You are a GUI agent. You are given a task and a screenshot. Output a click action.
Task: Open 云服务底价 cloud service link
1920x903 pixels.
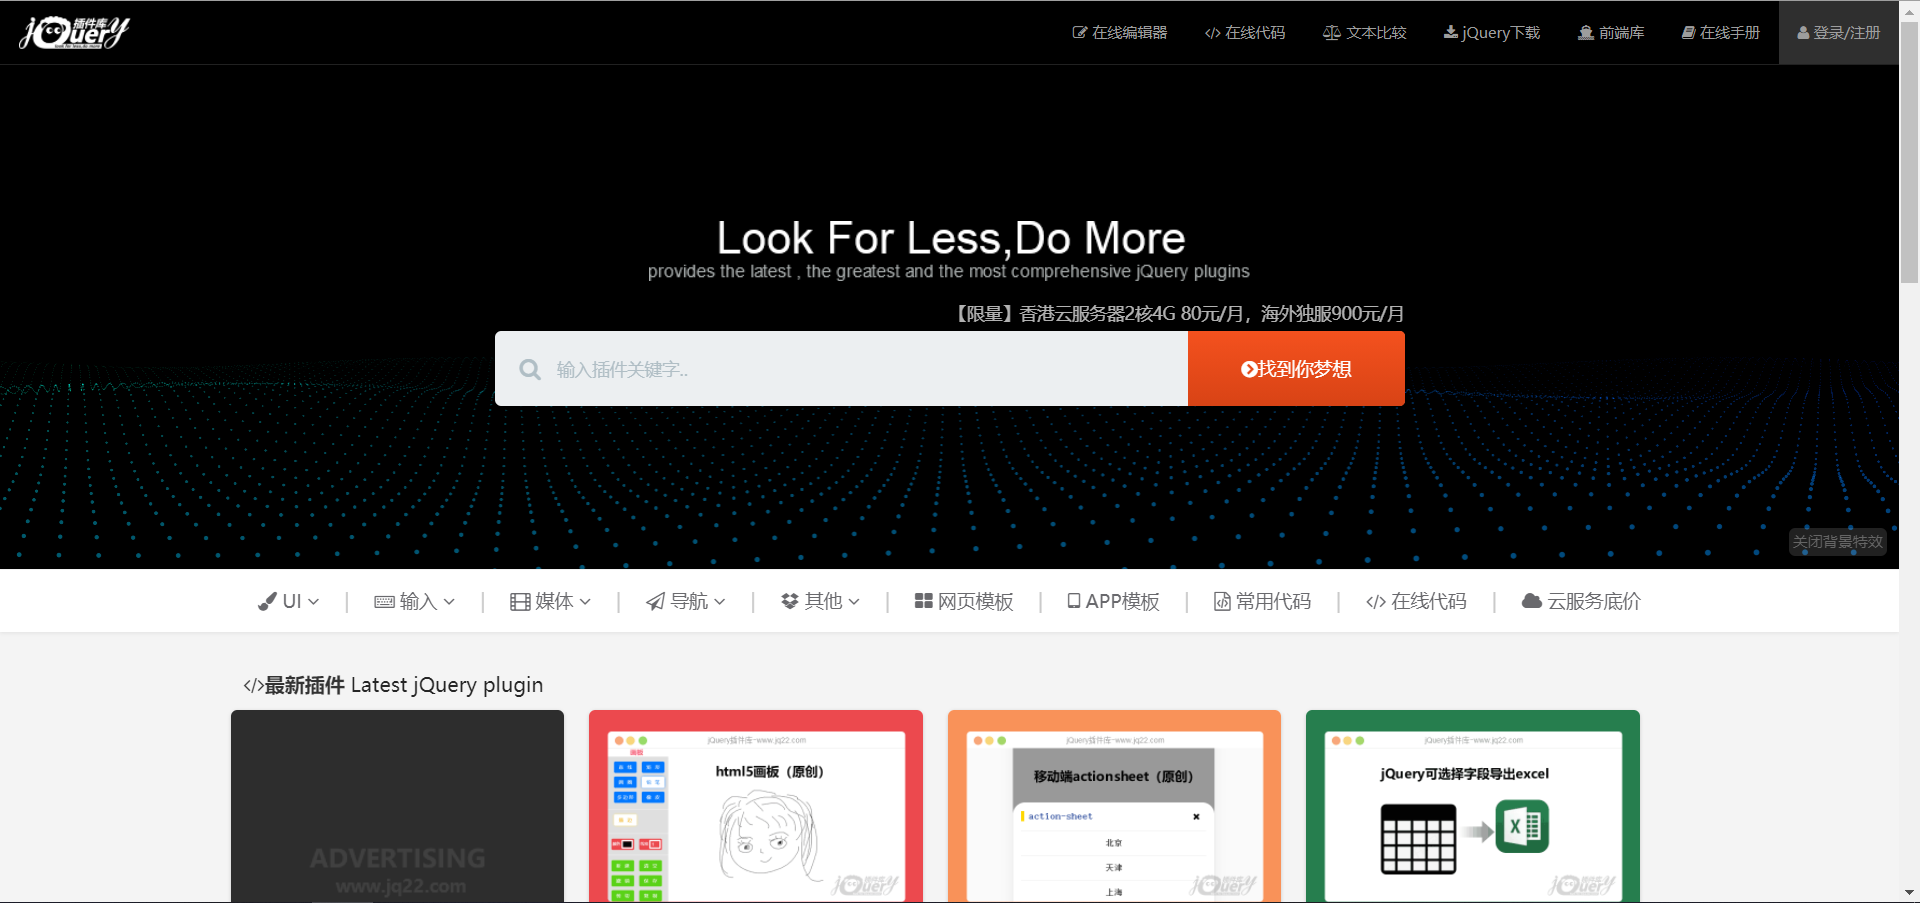click(x=1581, y=601)
